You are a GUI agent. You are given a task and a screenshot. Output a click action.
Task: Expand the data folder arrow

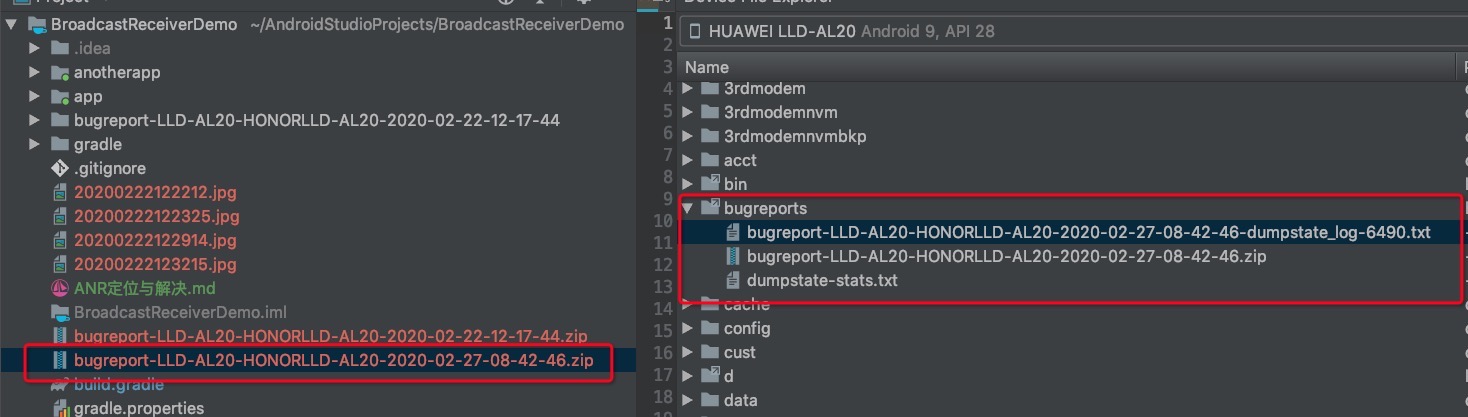(x=687, y=400)
